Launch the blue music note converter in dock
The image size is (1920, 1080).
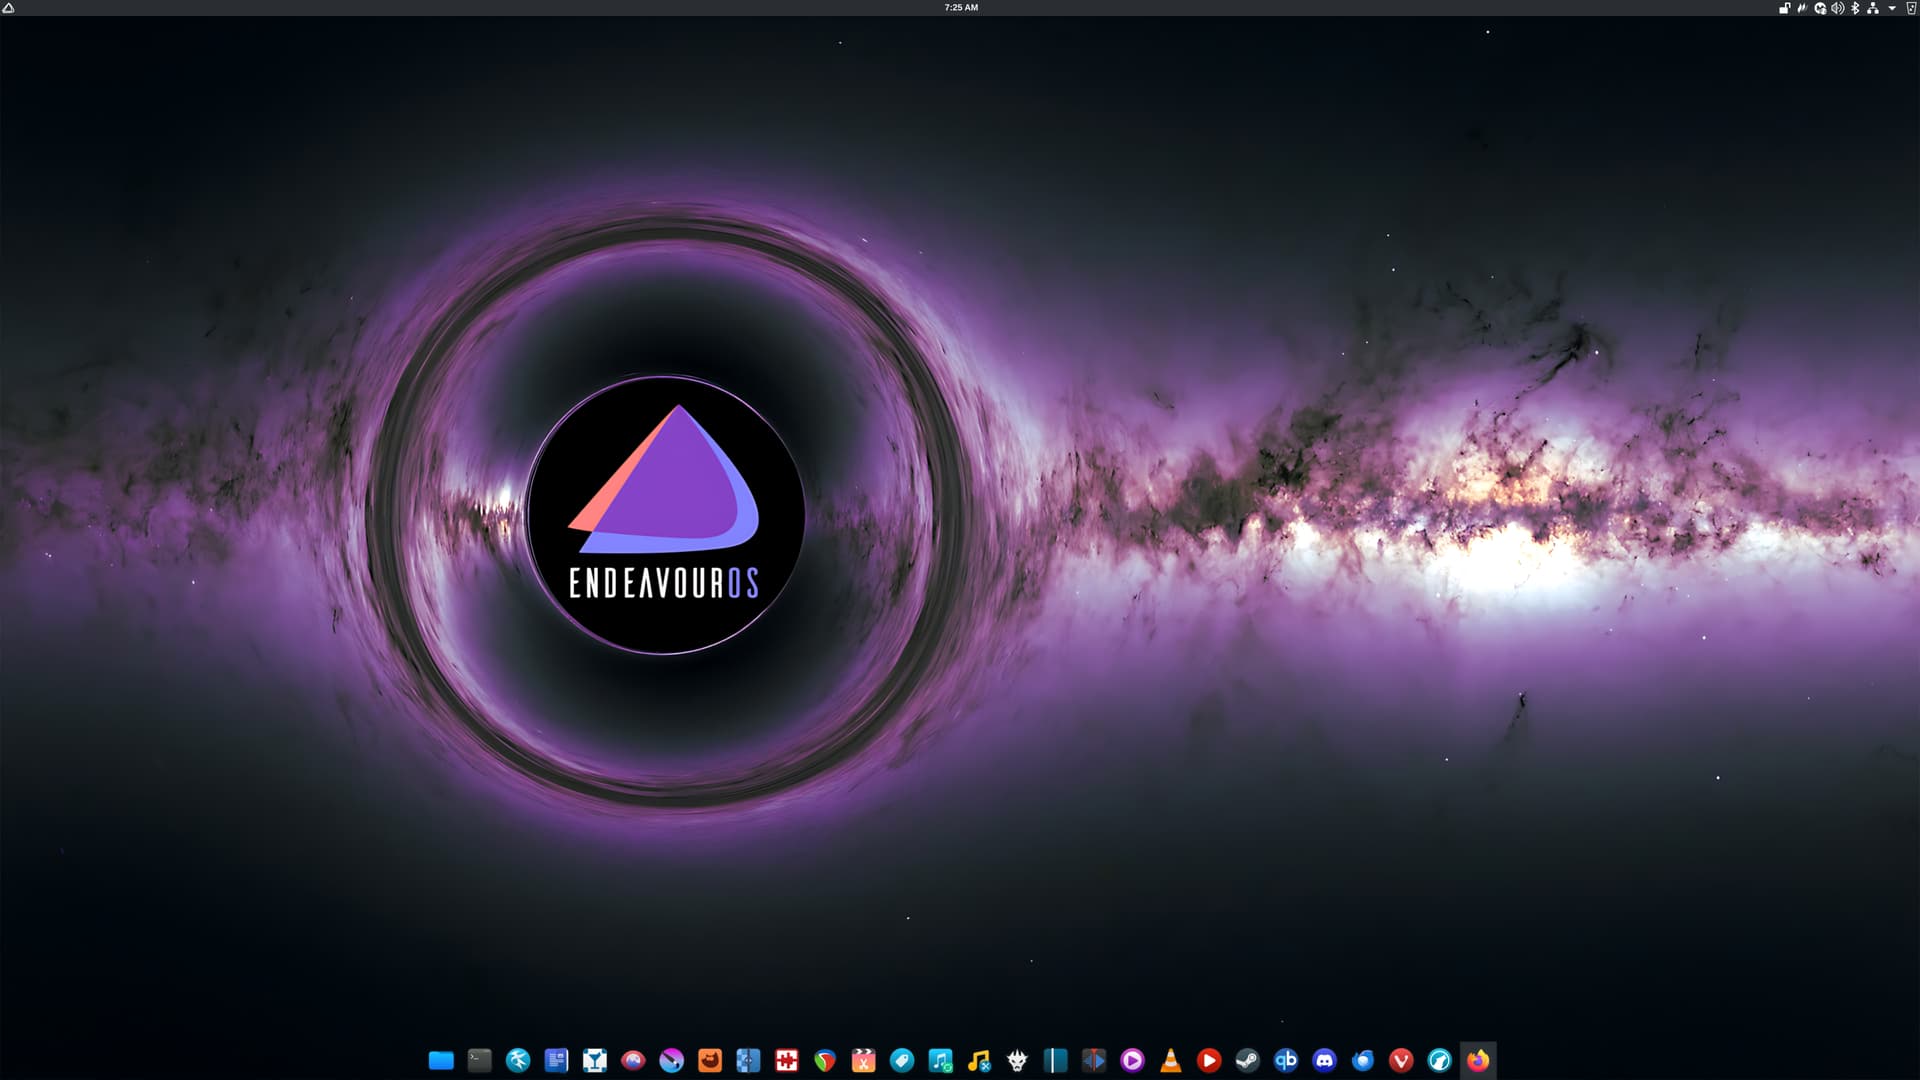(940, 1060)
